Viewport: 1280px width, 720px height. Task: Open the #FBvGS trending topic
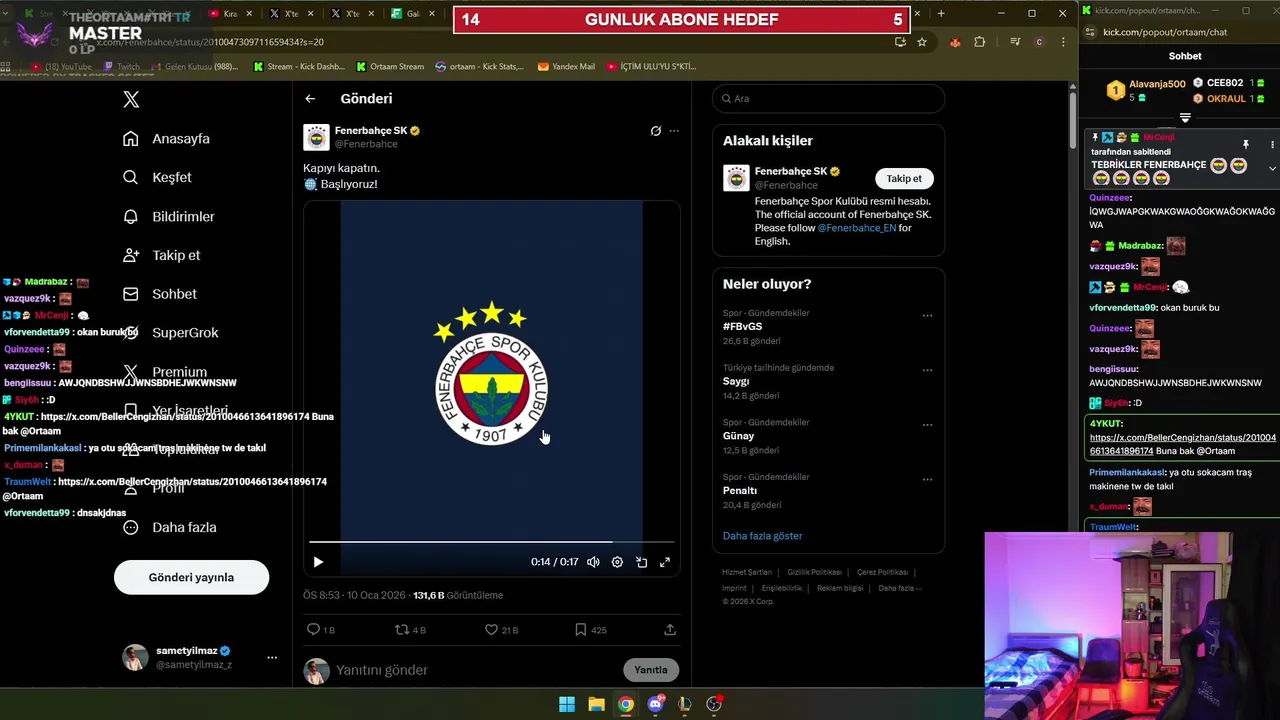743,327
